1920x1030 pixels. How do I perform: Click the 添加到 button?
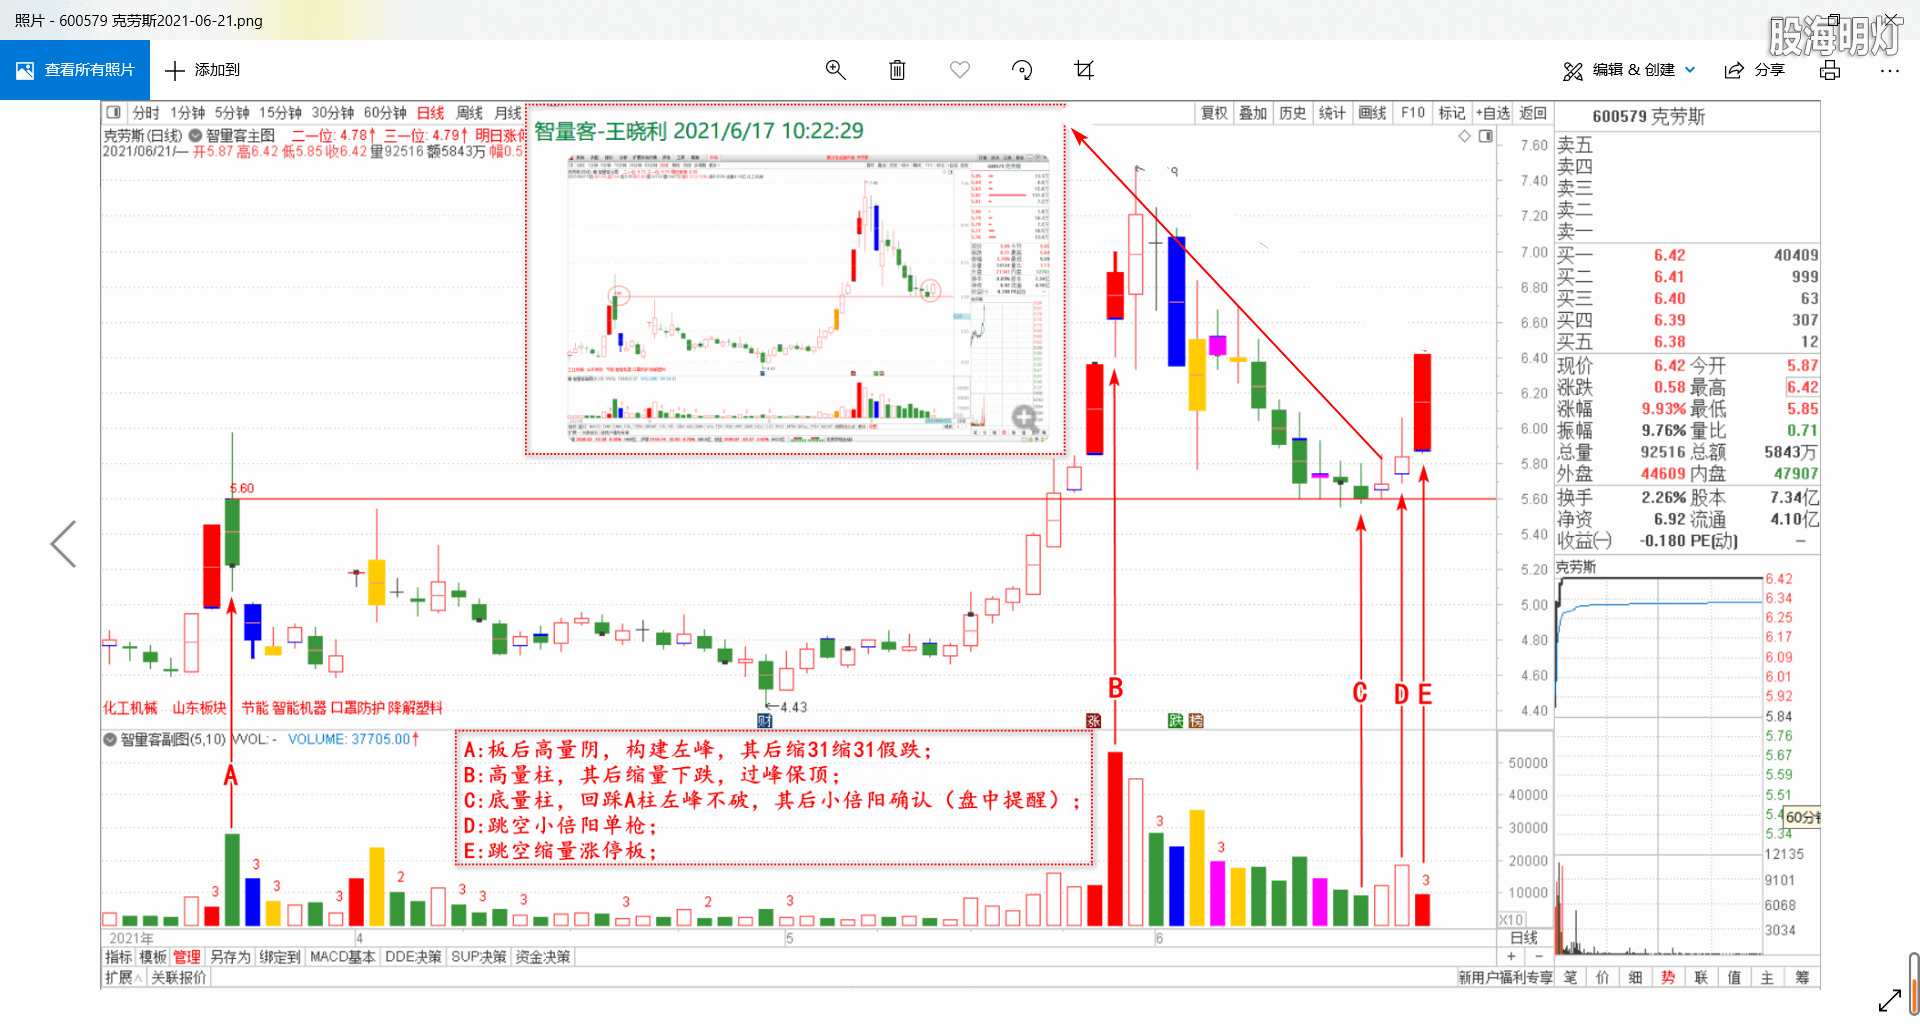pos(203,70)
